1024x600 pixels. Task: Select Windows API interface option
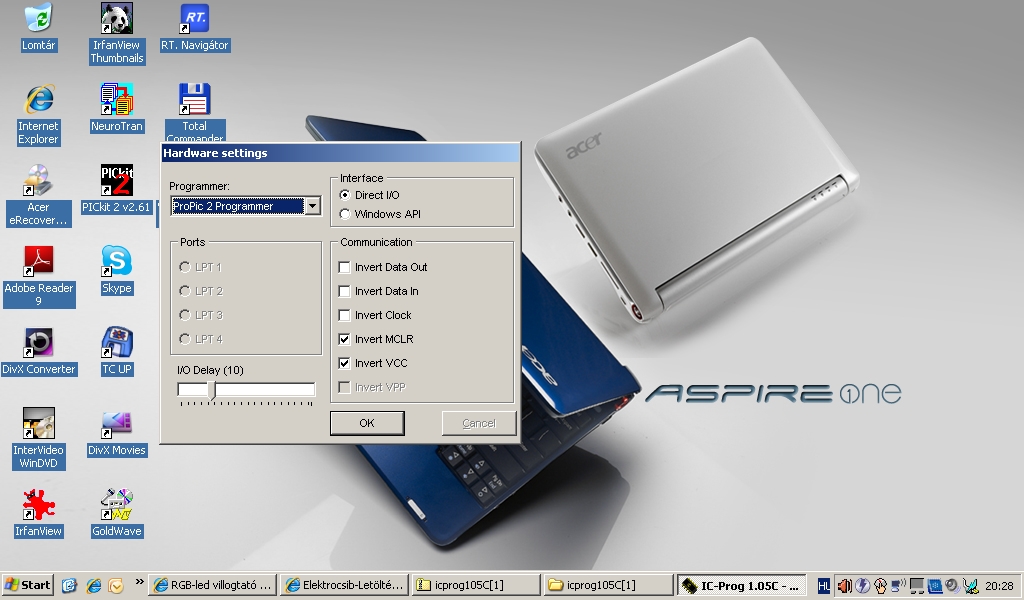point(380,213)
